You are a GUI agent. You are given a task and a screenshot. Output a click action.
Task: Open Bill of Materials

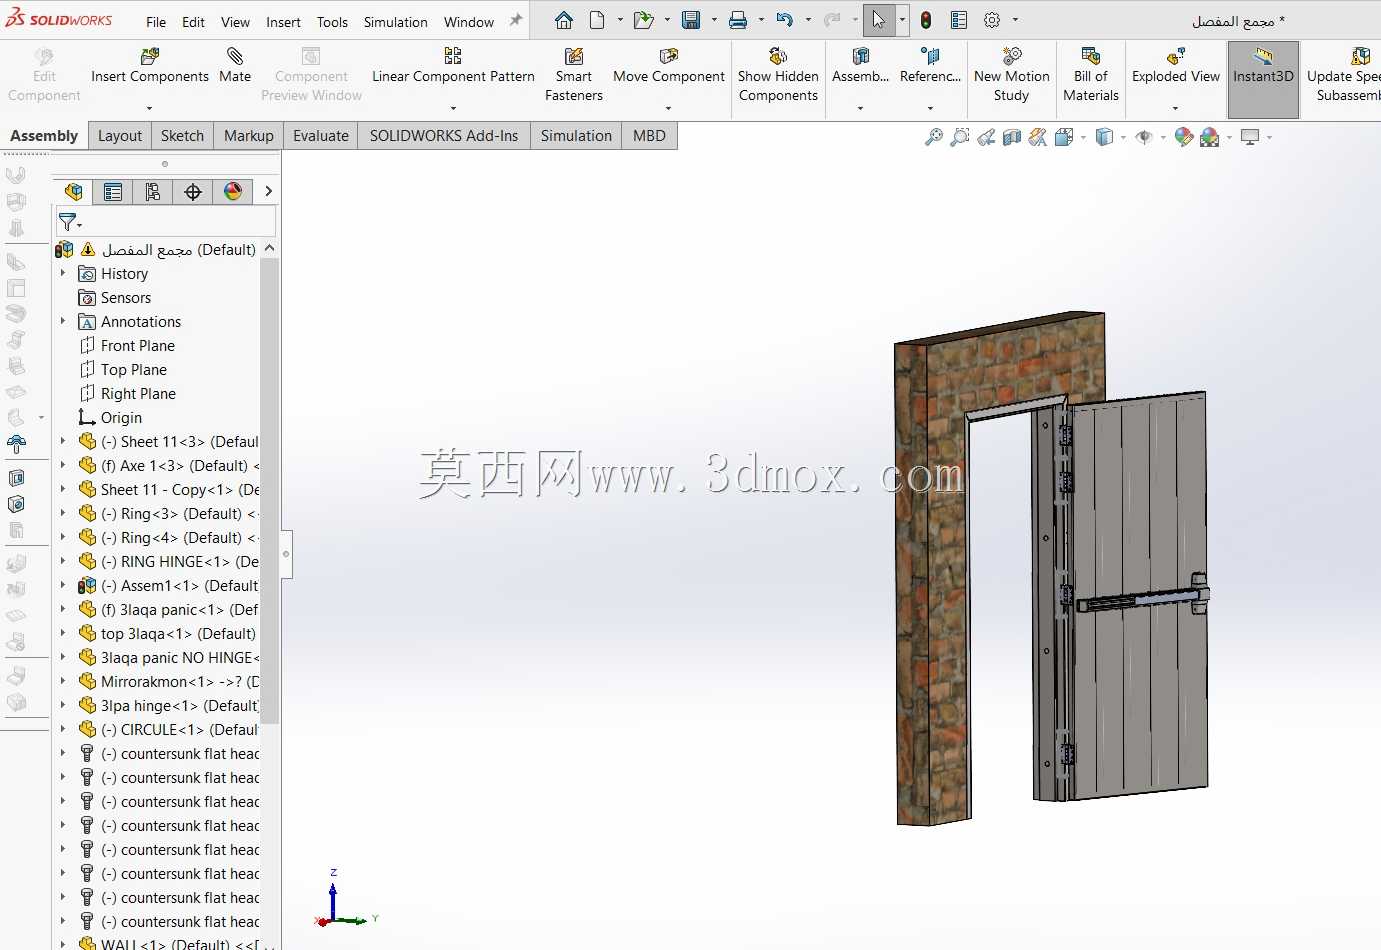[x=1091, y=75]
